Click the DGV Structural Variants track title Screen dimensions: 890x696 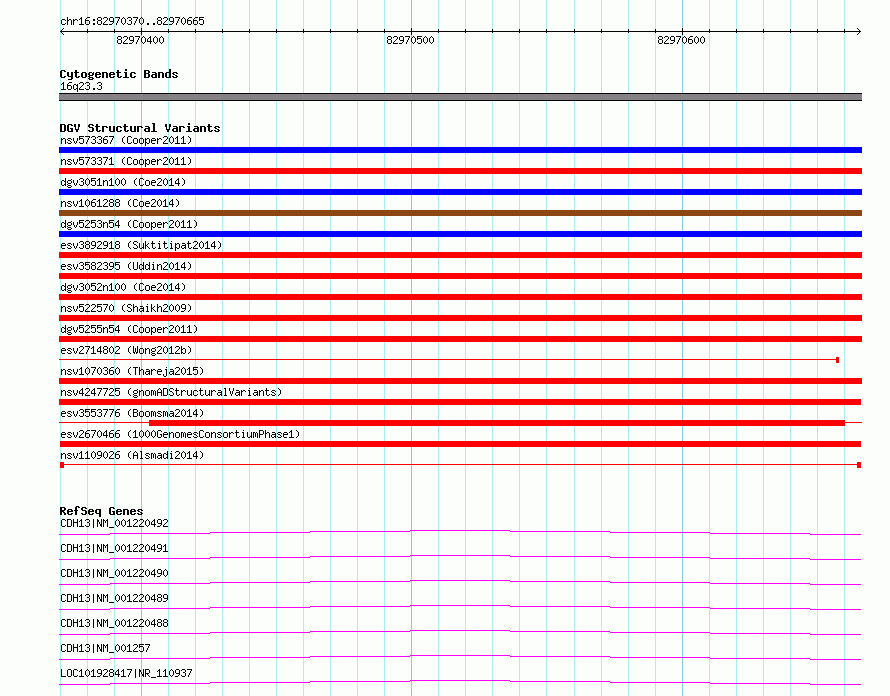tap(140, 128)
